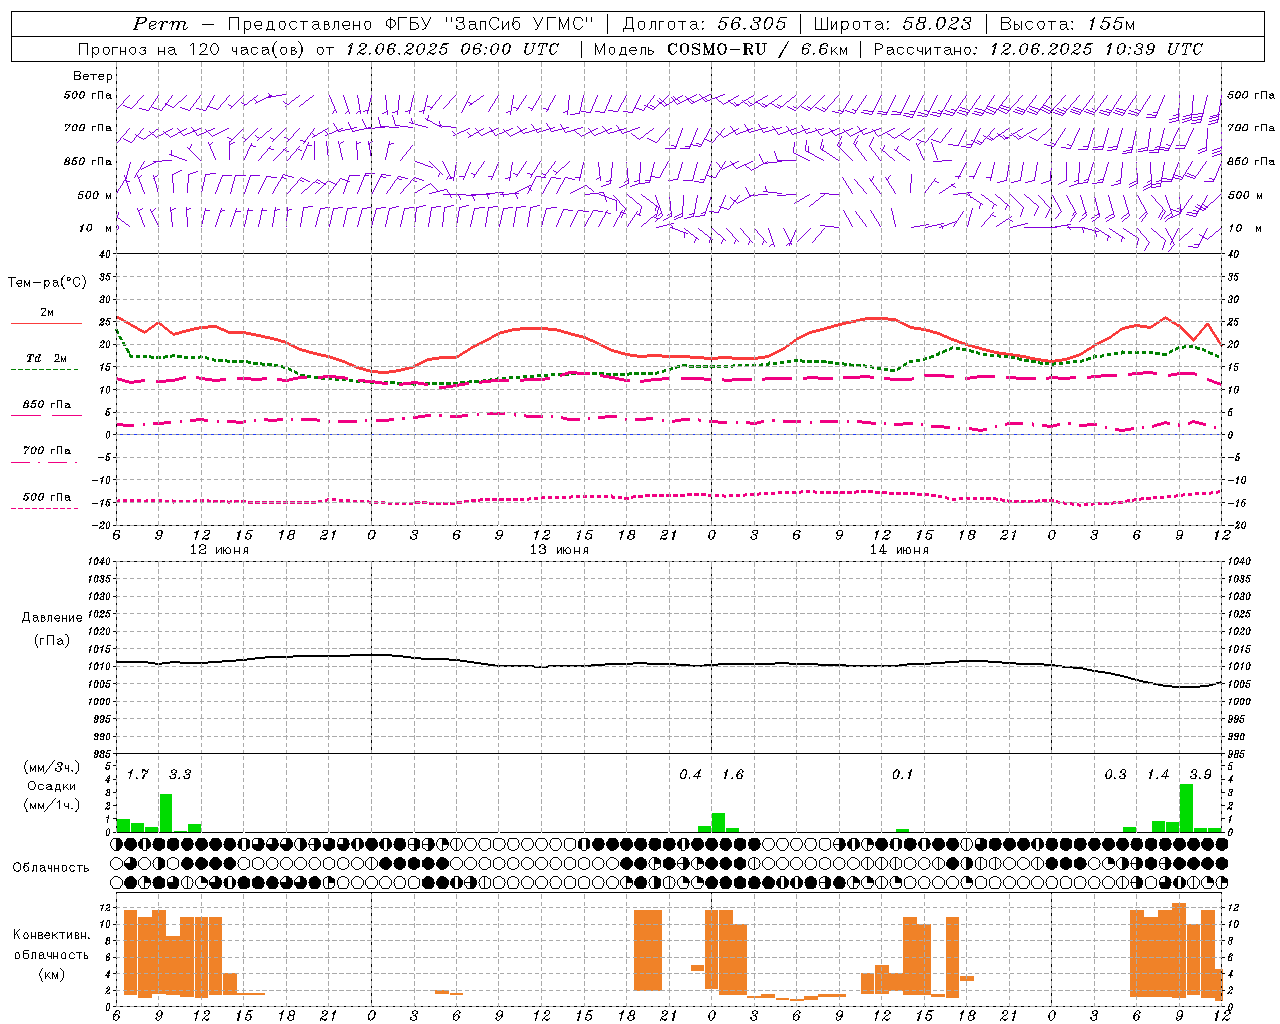
Task: Select the text Предоставлено ФГБУ "ЗапСиб УГМС"
Action: [411, 24]
